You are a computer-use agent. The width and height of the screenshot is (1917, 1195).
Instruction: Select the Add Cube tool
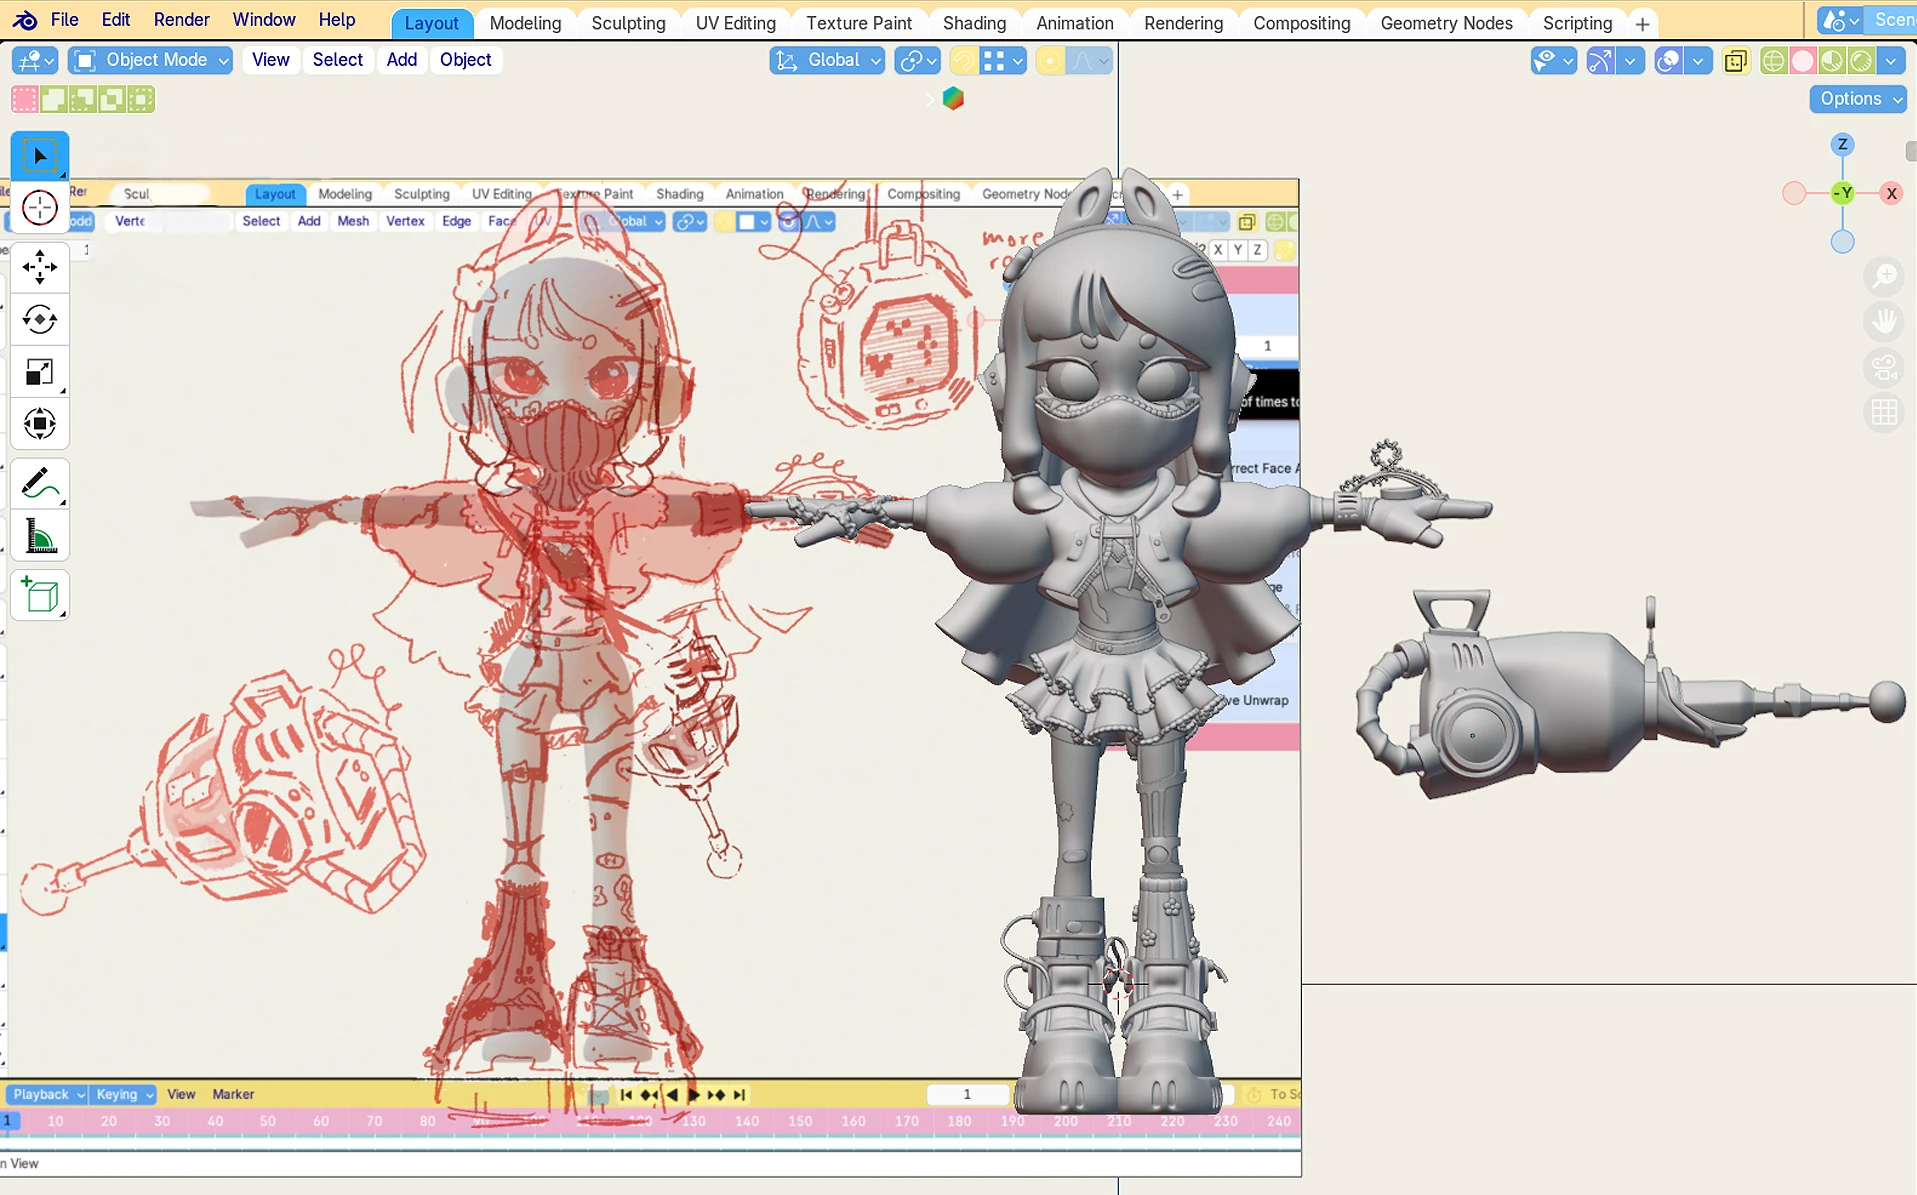[x=40, y=595]
